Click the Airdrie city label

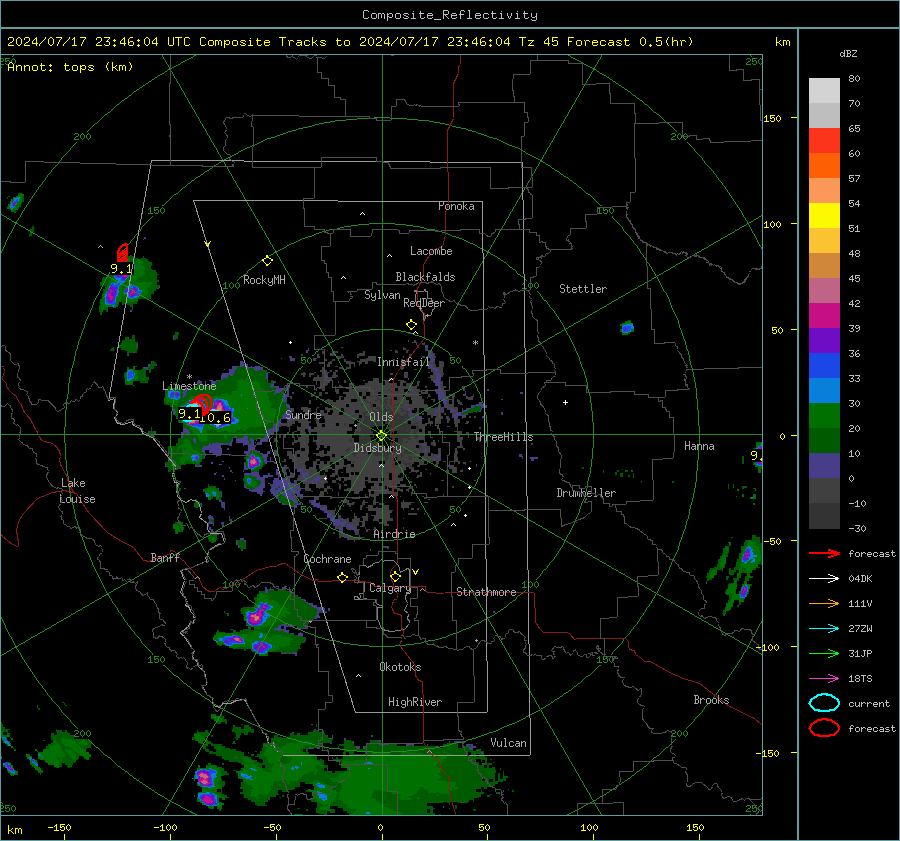[394, 534]
